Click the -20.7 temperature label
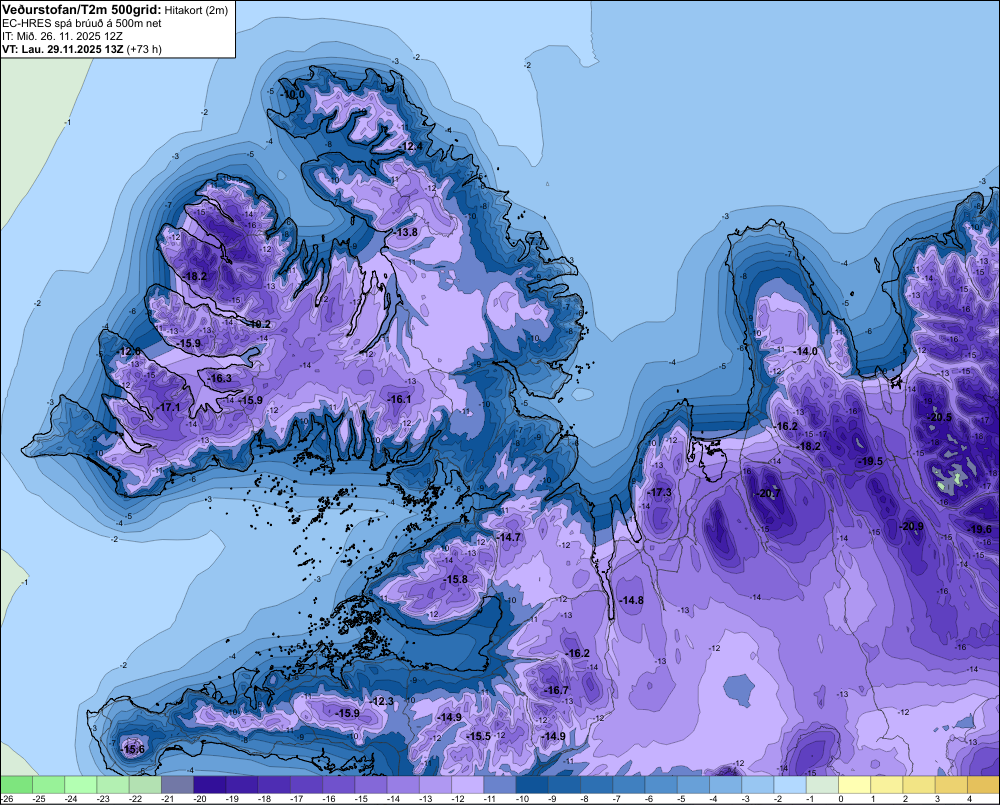The image size is (1000, 805). click(x=768, y=494)
